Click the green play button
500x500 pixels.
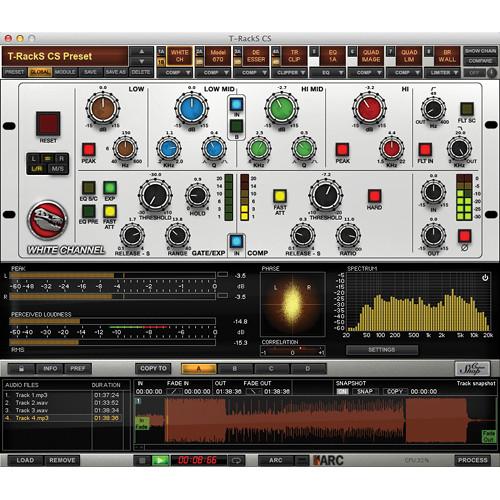[x=160, y=460]
